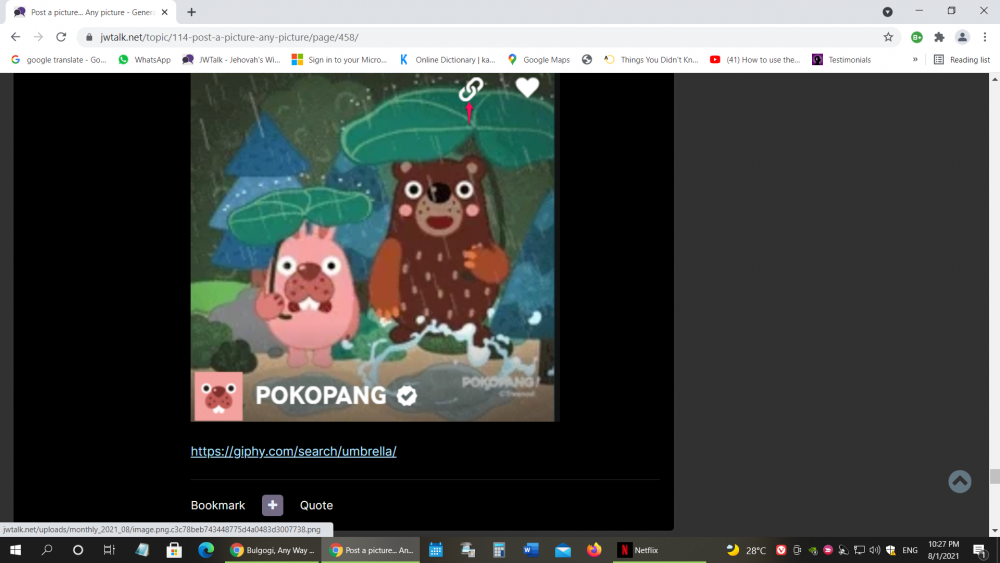Viewport: 1000px width, 563px height.
Task: Click the plus button beside Bookmark
Action: [273, 505]
